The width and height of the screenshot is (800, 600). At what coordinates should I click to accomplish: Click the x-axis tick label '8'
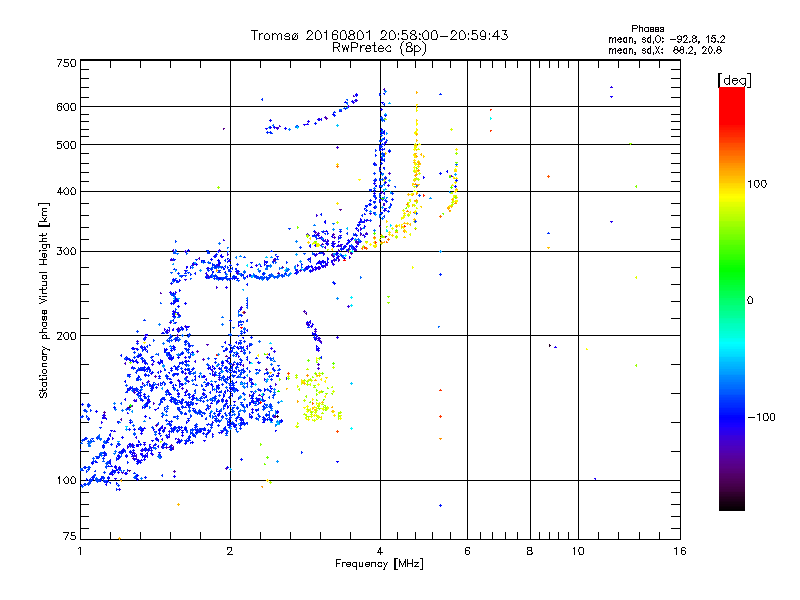530,551
